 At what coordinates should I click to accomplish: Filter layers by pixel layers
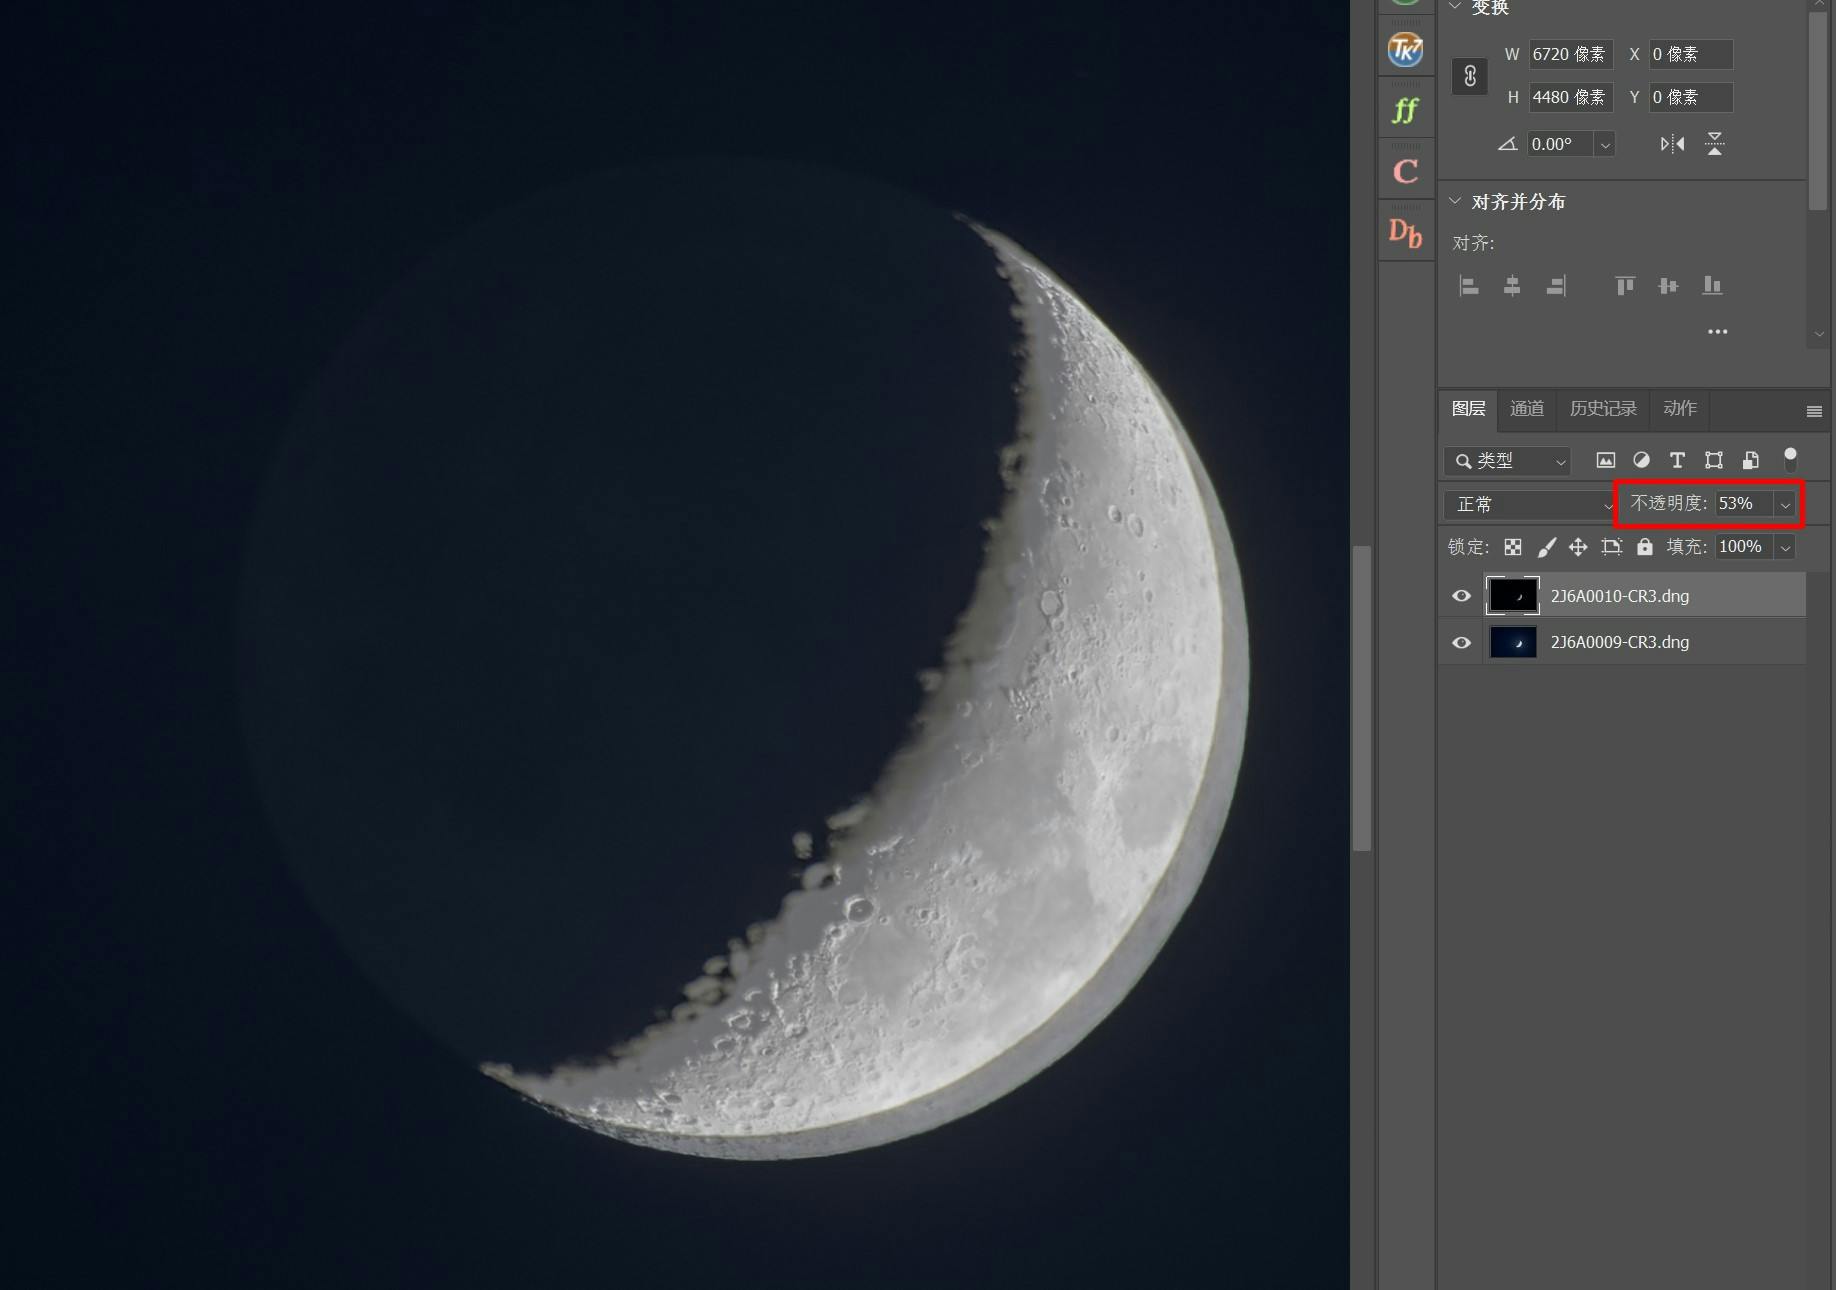(1605, 460)
